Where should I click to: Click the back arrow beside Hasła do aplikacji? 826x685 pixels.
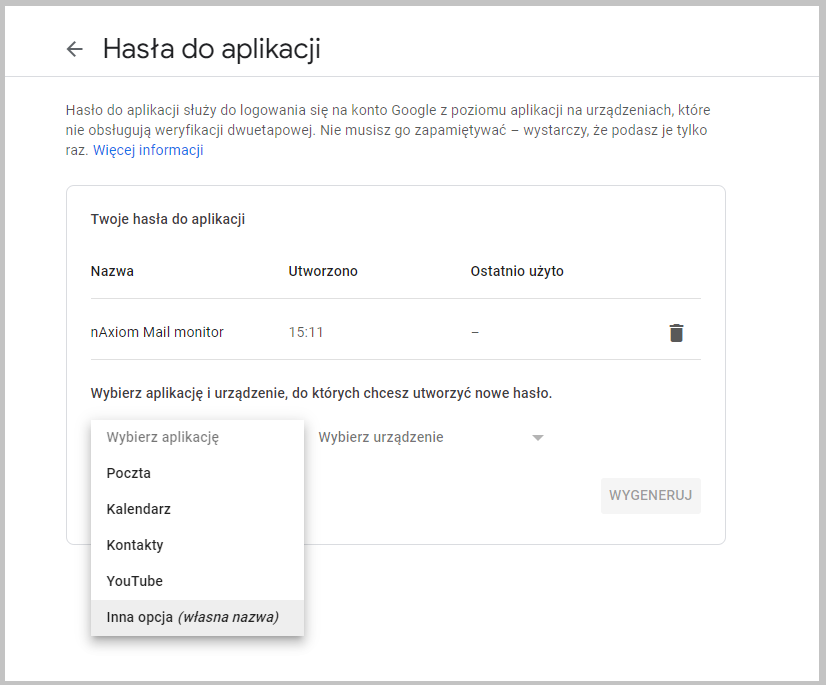tap(75, 48)
